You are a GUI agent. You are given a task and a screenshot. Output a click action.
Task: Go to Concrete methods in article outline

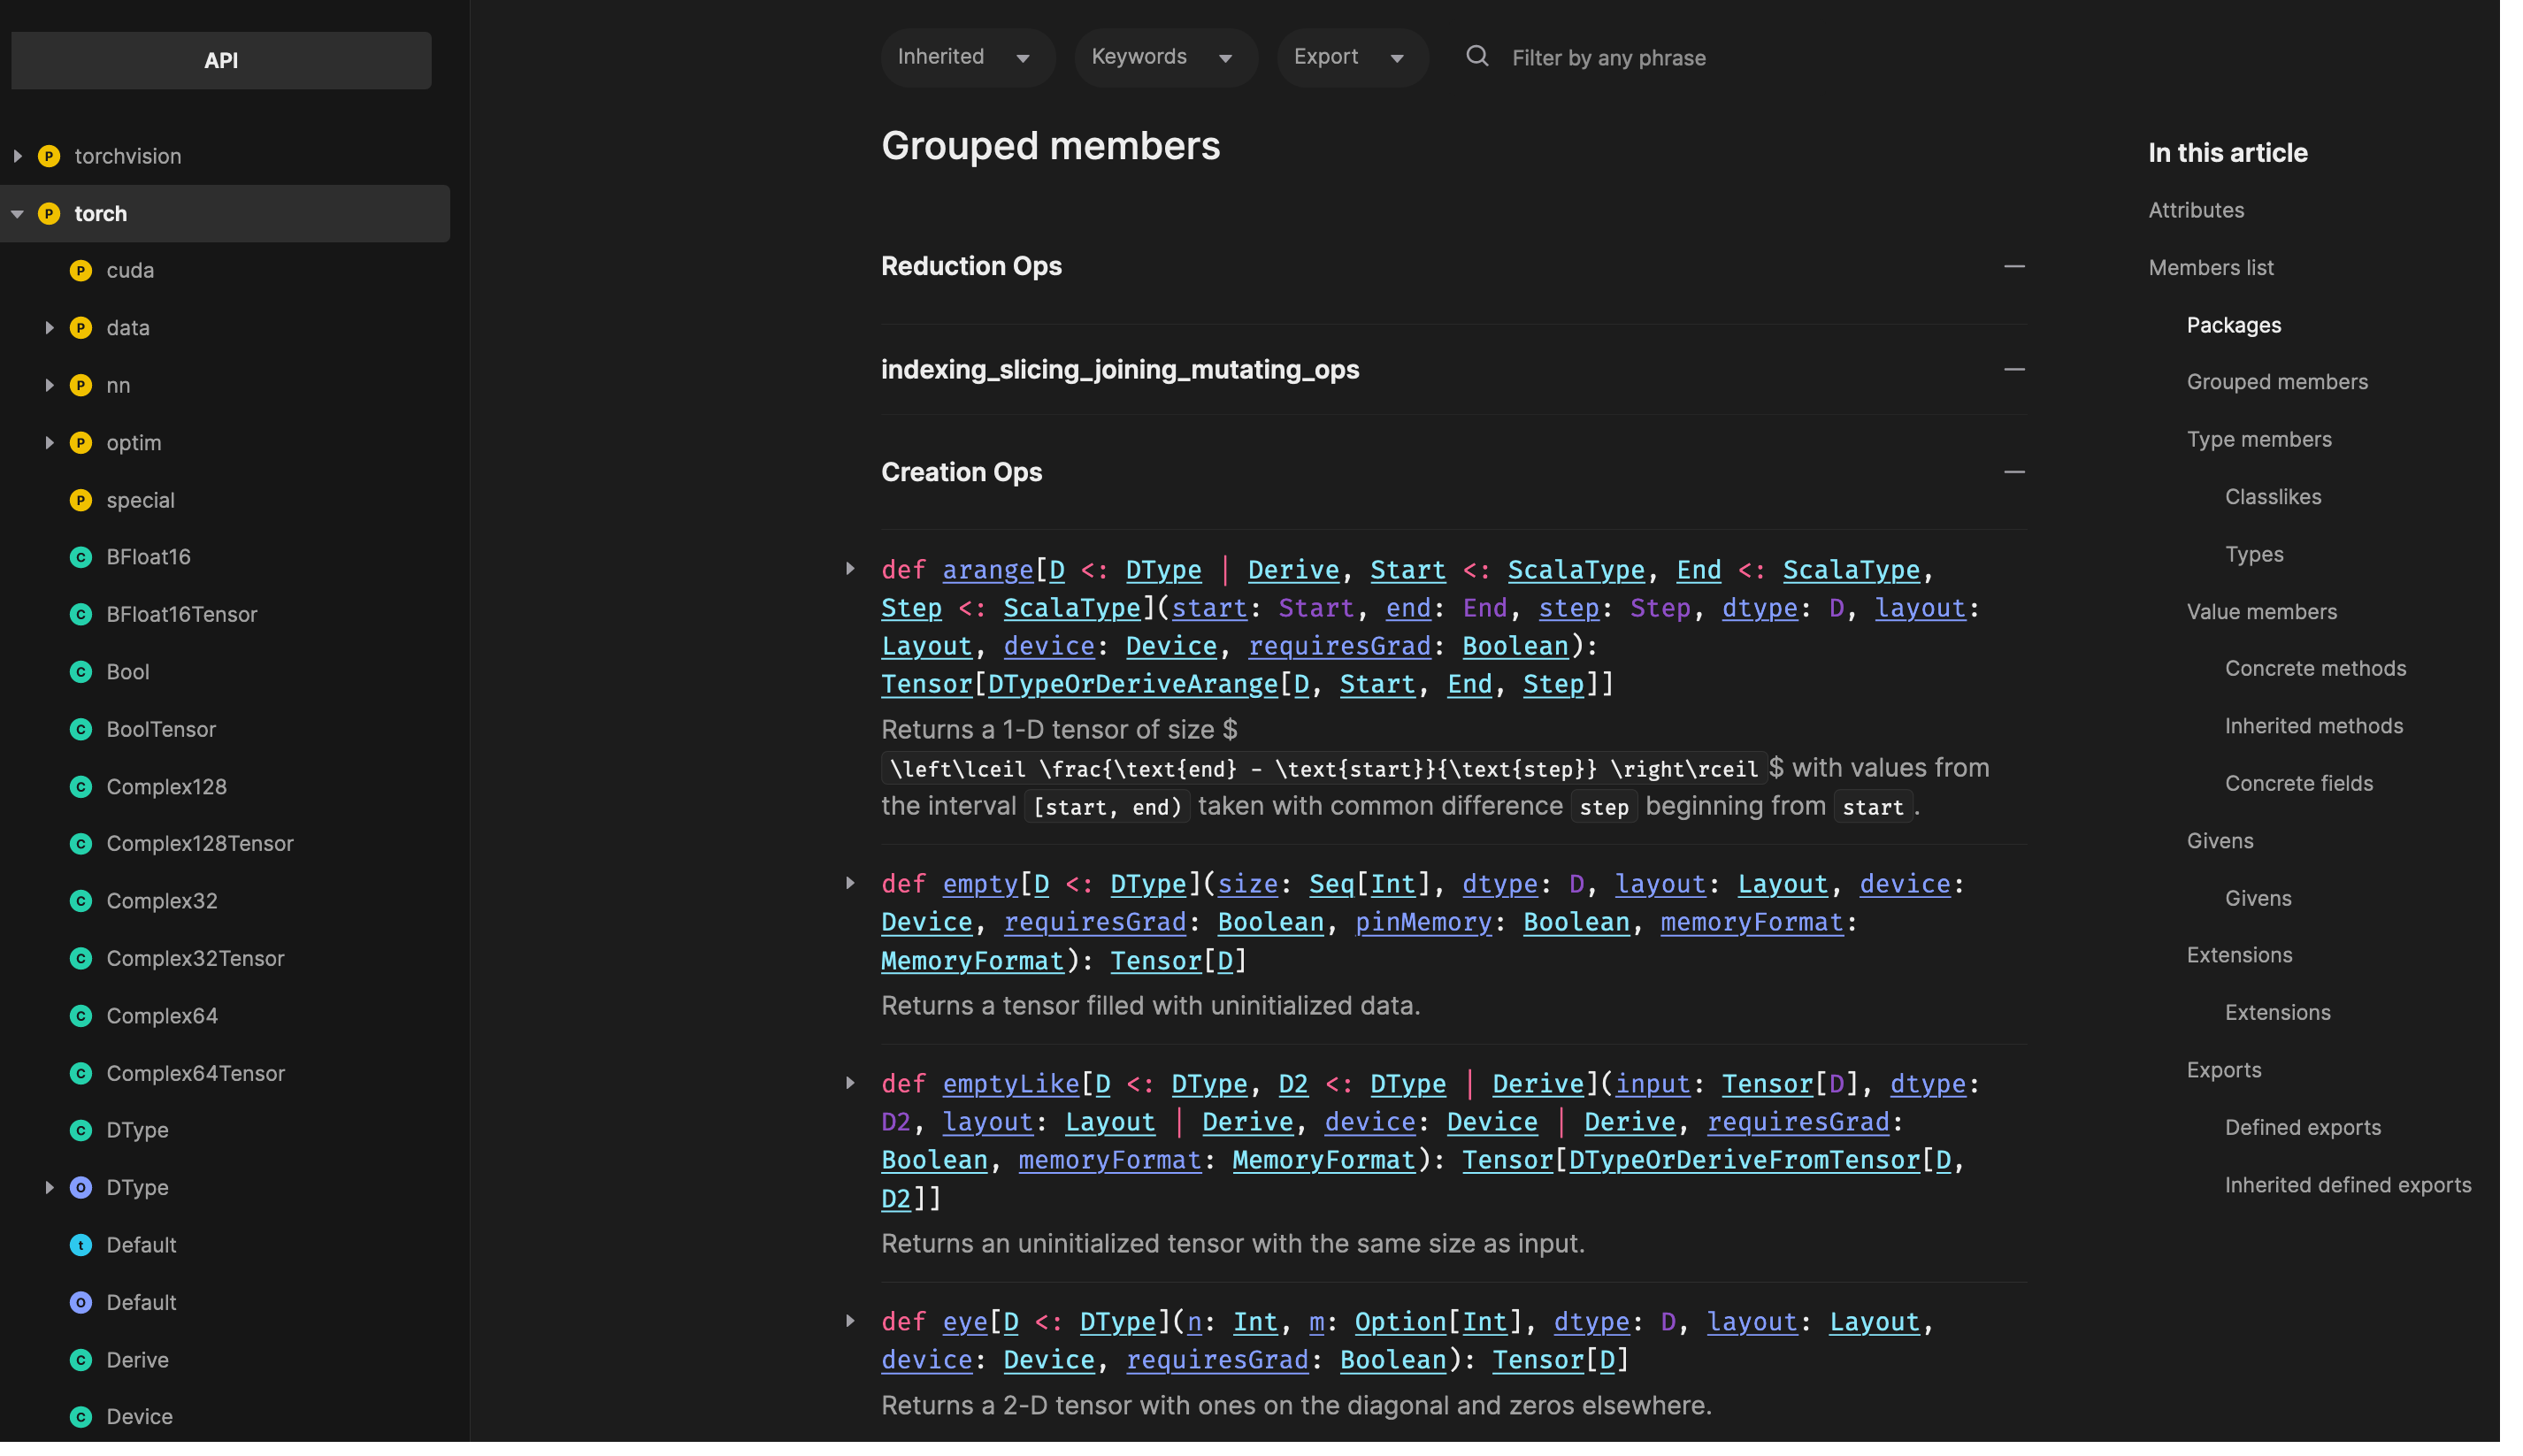pos(2315,668)
